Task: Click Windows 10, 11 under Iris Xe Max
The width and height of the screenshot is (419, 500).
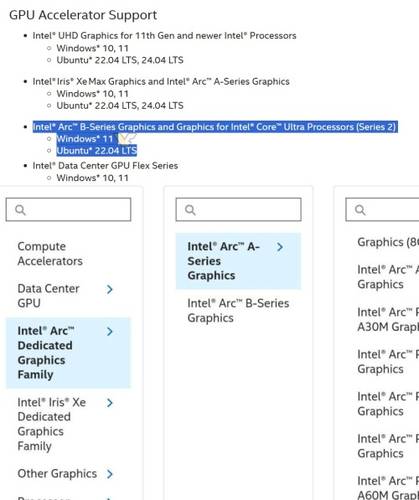Action: pos(92,94)
